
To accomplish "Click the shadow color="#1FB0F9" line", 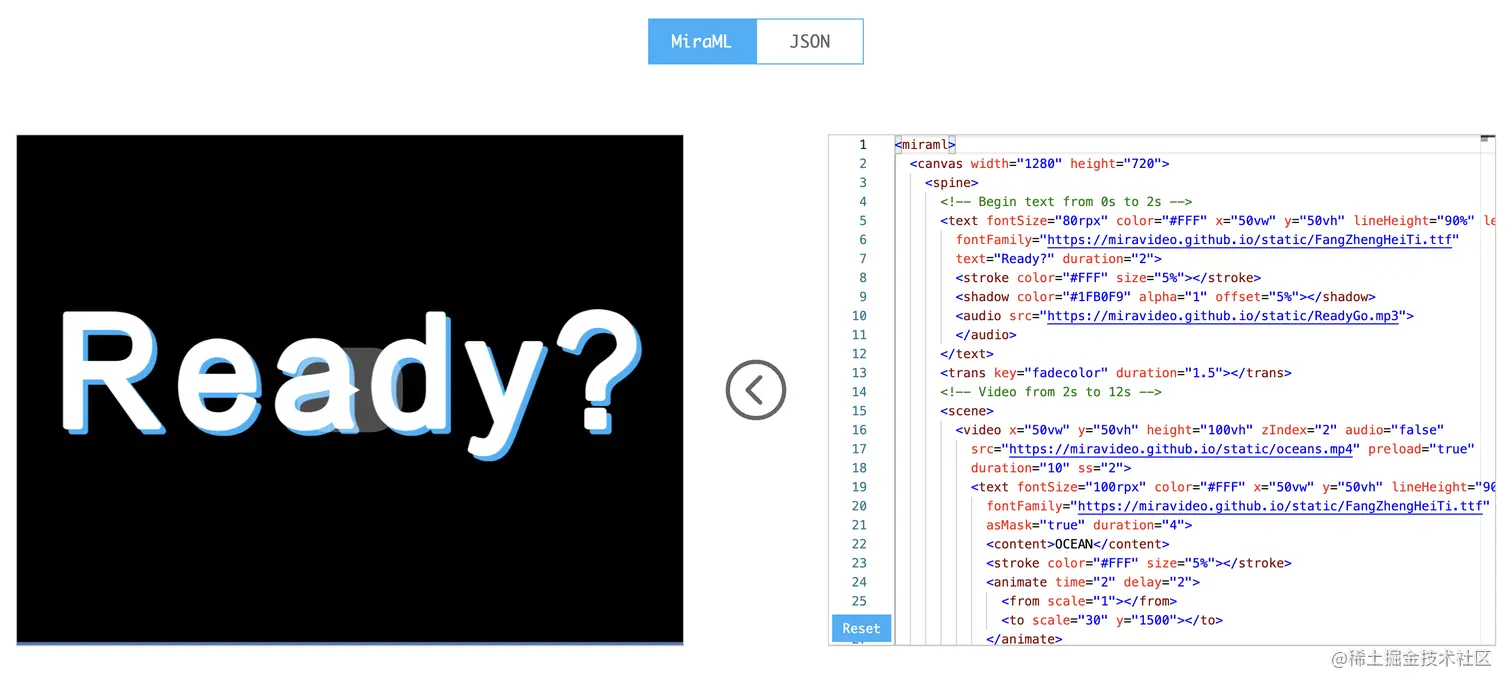I will [1166, 297].
